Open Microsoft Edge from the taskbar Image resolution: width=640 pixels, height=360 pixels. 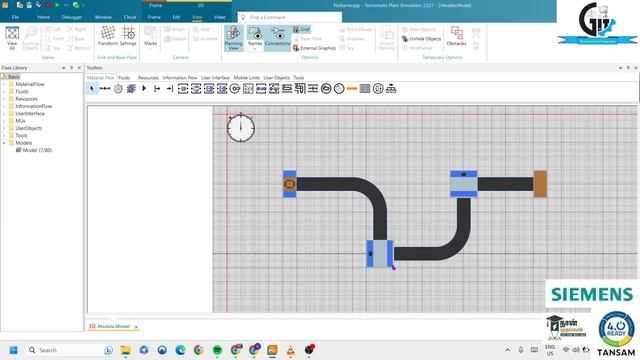coord(180,350)
